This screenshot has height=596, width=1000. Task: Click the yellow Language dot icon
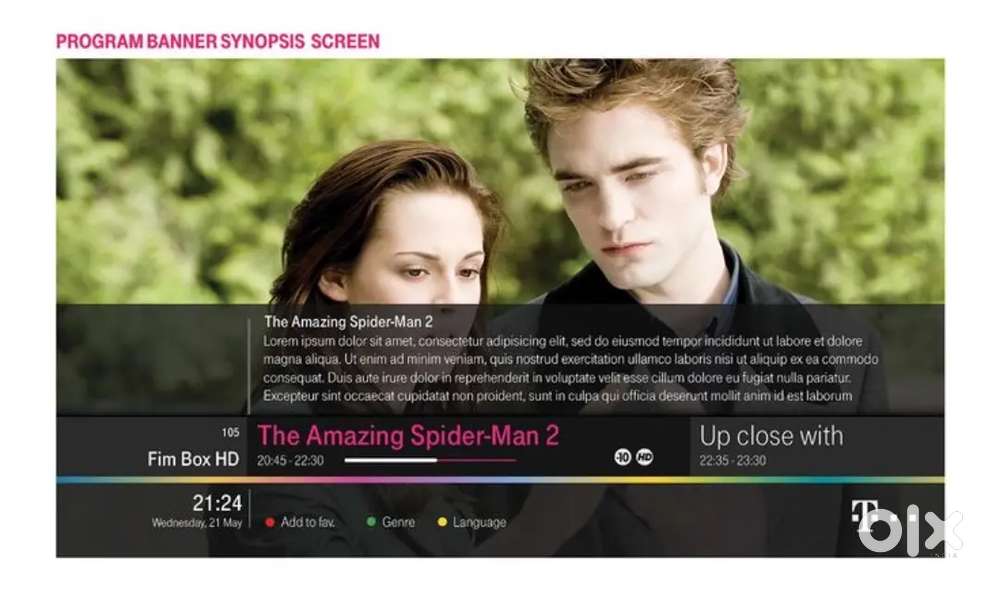(442, 522)
